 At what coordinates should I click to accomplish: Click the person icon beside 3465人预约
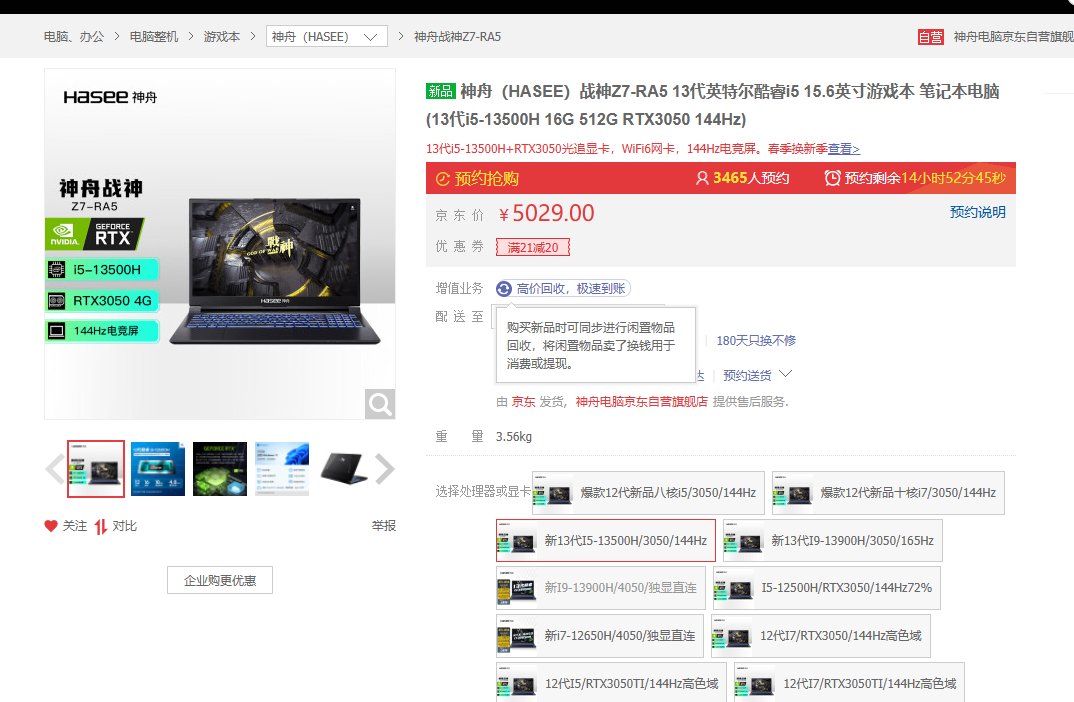tap(702, 178)
